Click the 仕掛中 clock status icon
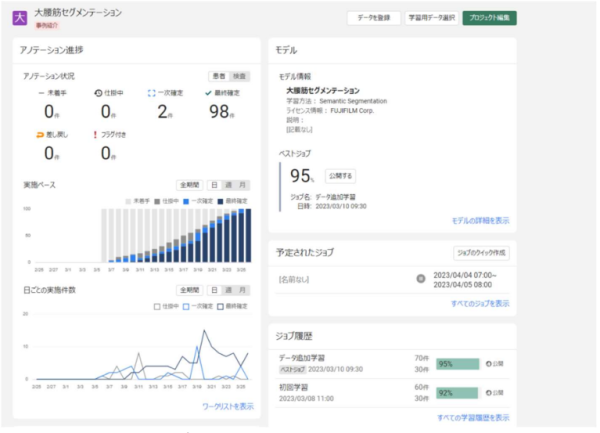 98,92
